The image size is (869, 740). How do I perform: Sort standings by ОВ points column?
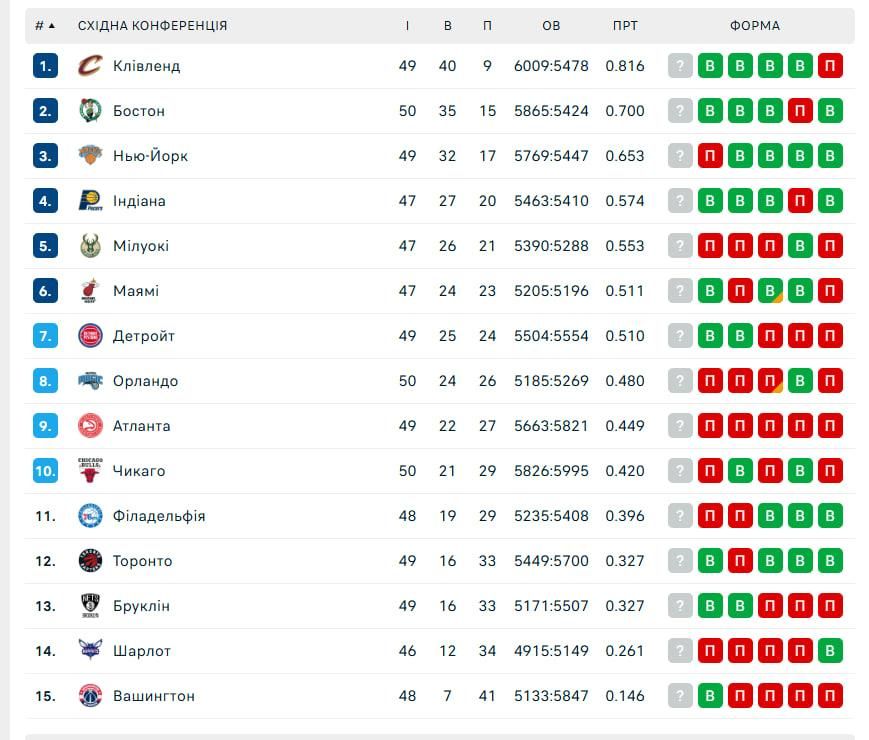(551, 26)
